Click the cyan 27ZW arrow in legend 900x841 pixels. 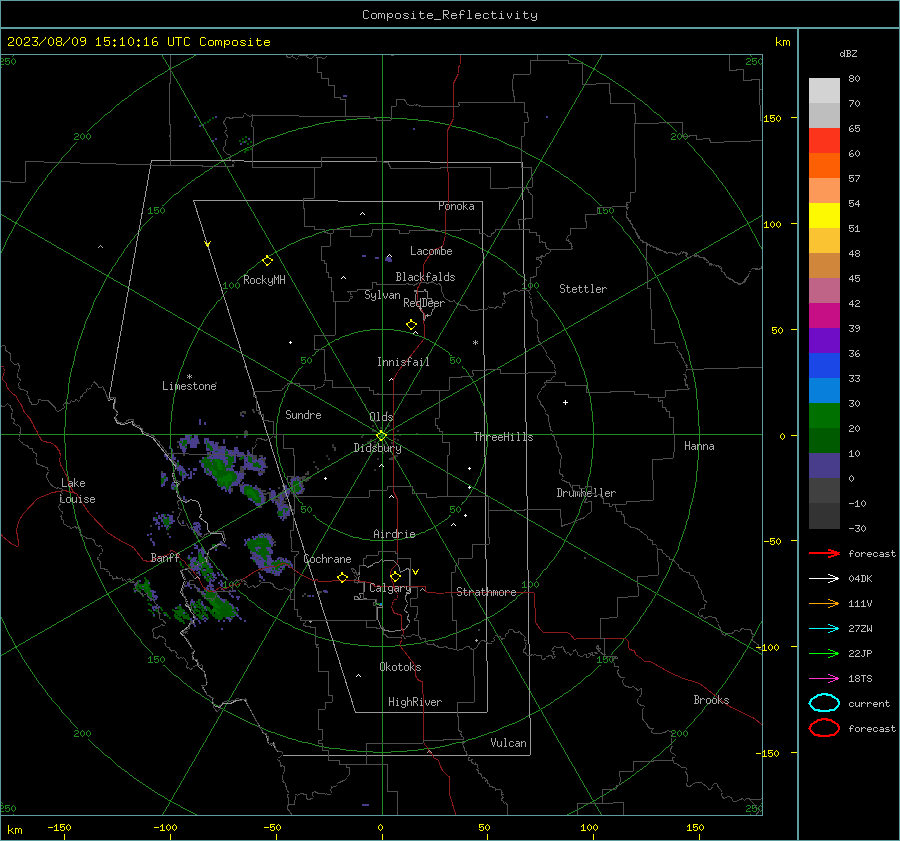click(x=824, y=629)
